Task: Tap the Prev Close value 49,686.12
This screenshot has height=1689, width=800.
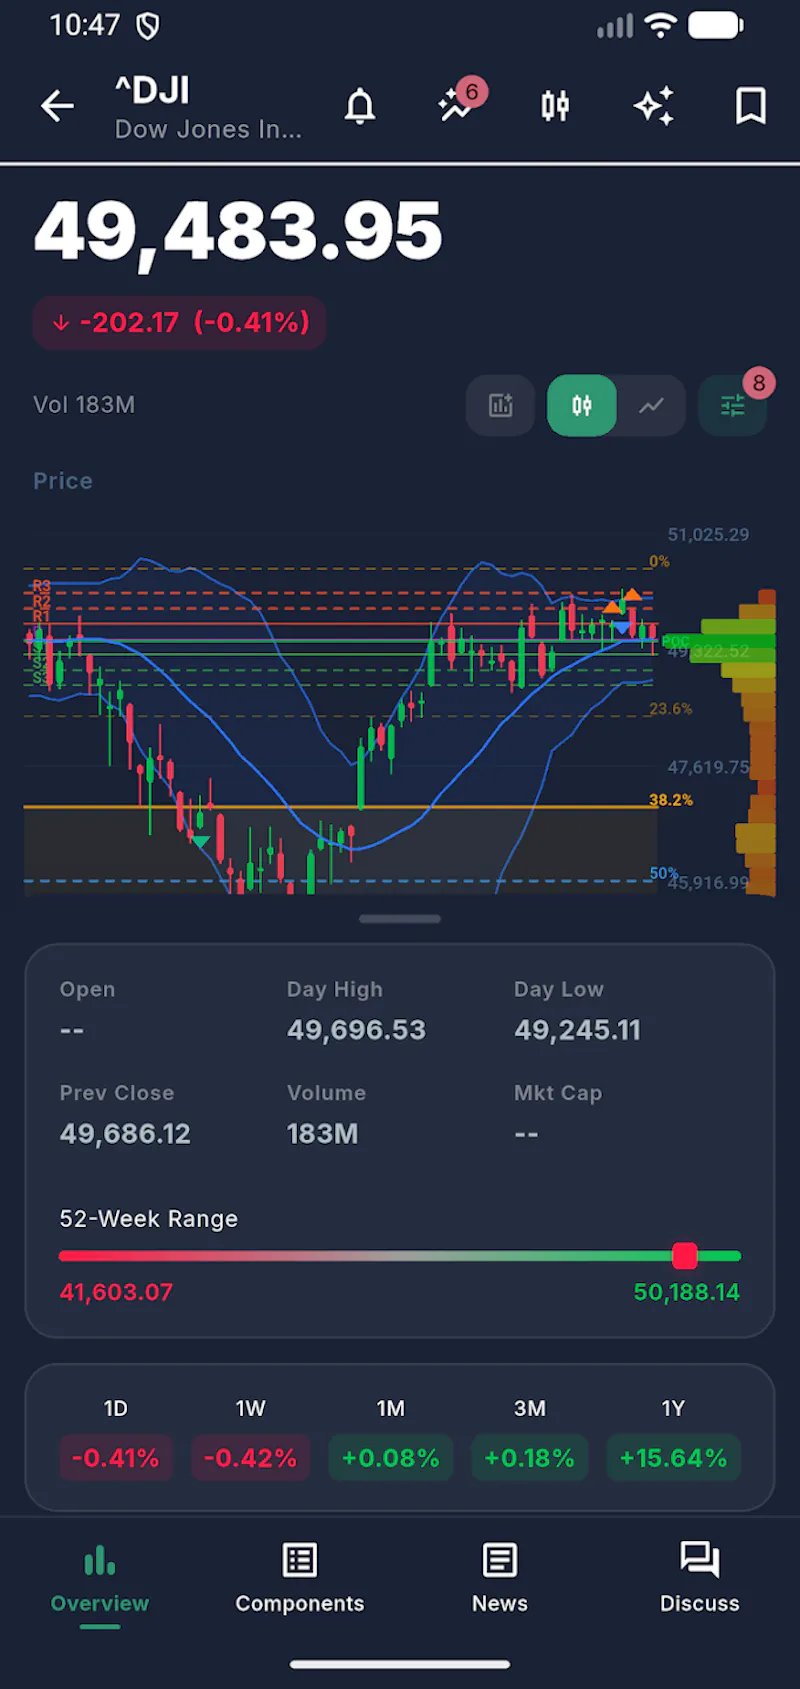Action: tap(125, 1134)
